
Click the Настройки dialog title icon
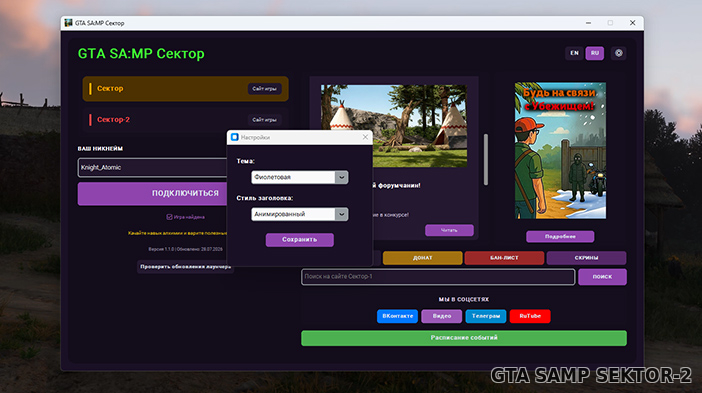click(x=234, y=137)
